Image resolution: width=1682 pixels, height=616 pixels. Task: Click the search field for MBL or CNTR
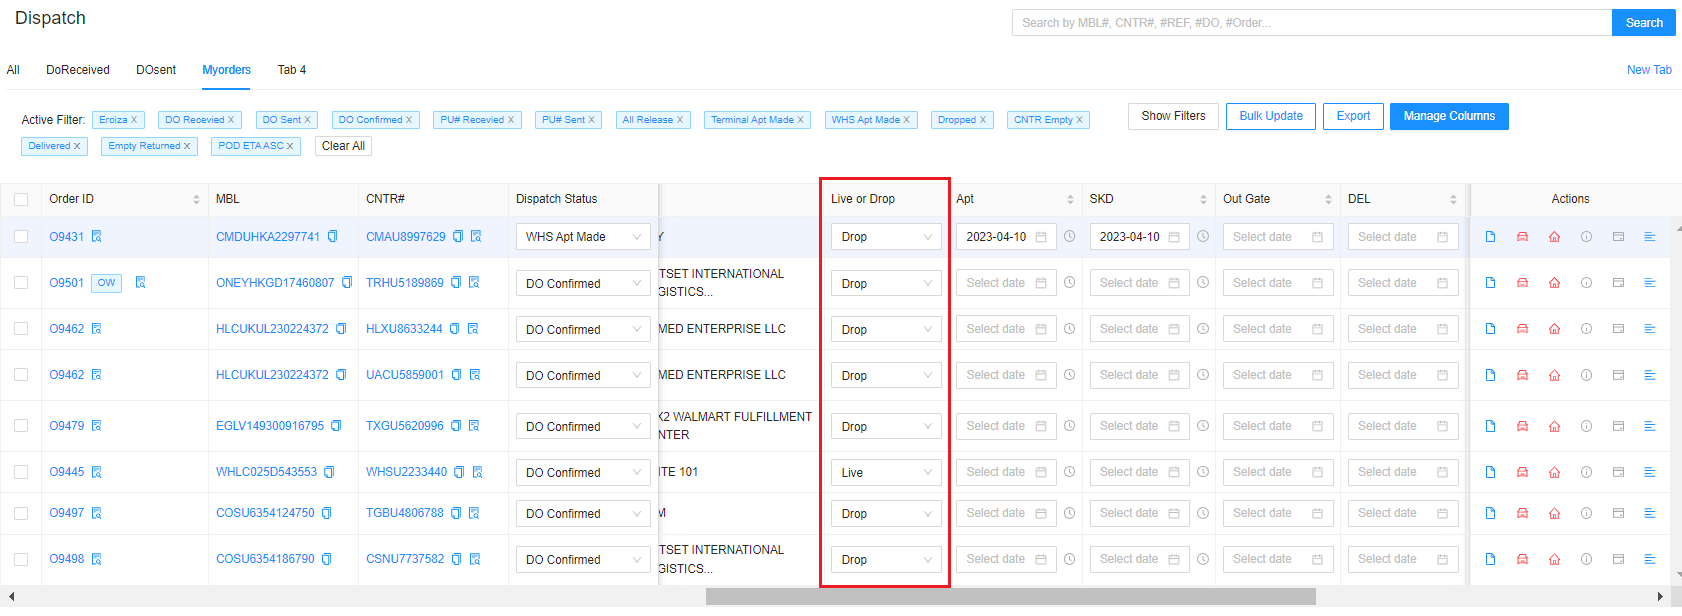coord(1310,23)
